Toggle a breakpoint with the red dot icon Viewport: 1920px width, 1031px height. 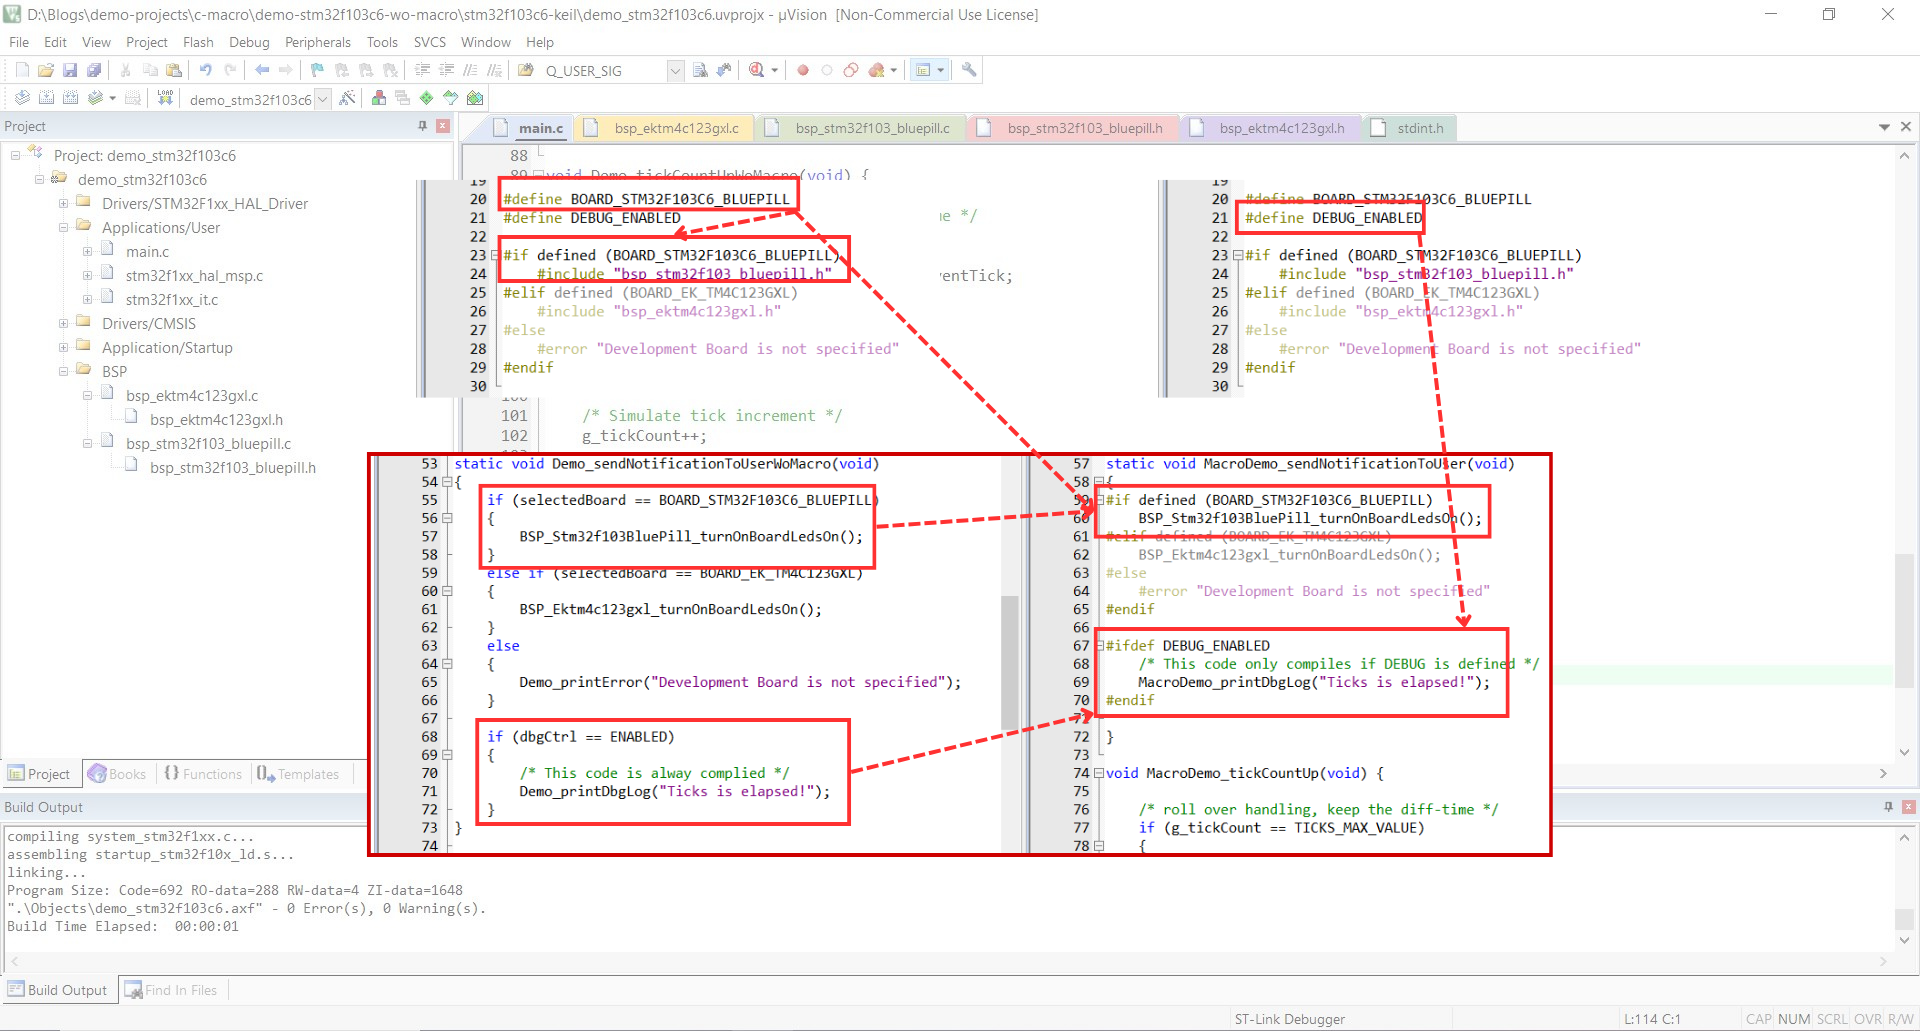pyautogui.click(x=802, y=70)
